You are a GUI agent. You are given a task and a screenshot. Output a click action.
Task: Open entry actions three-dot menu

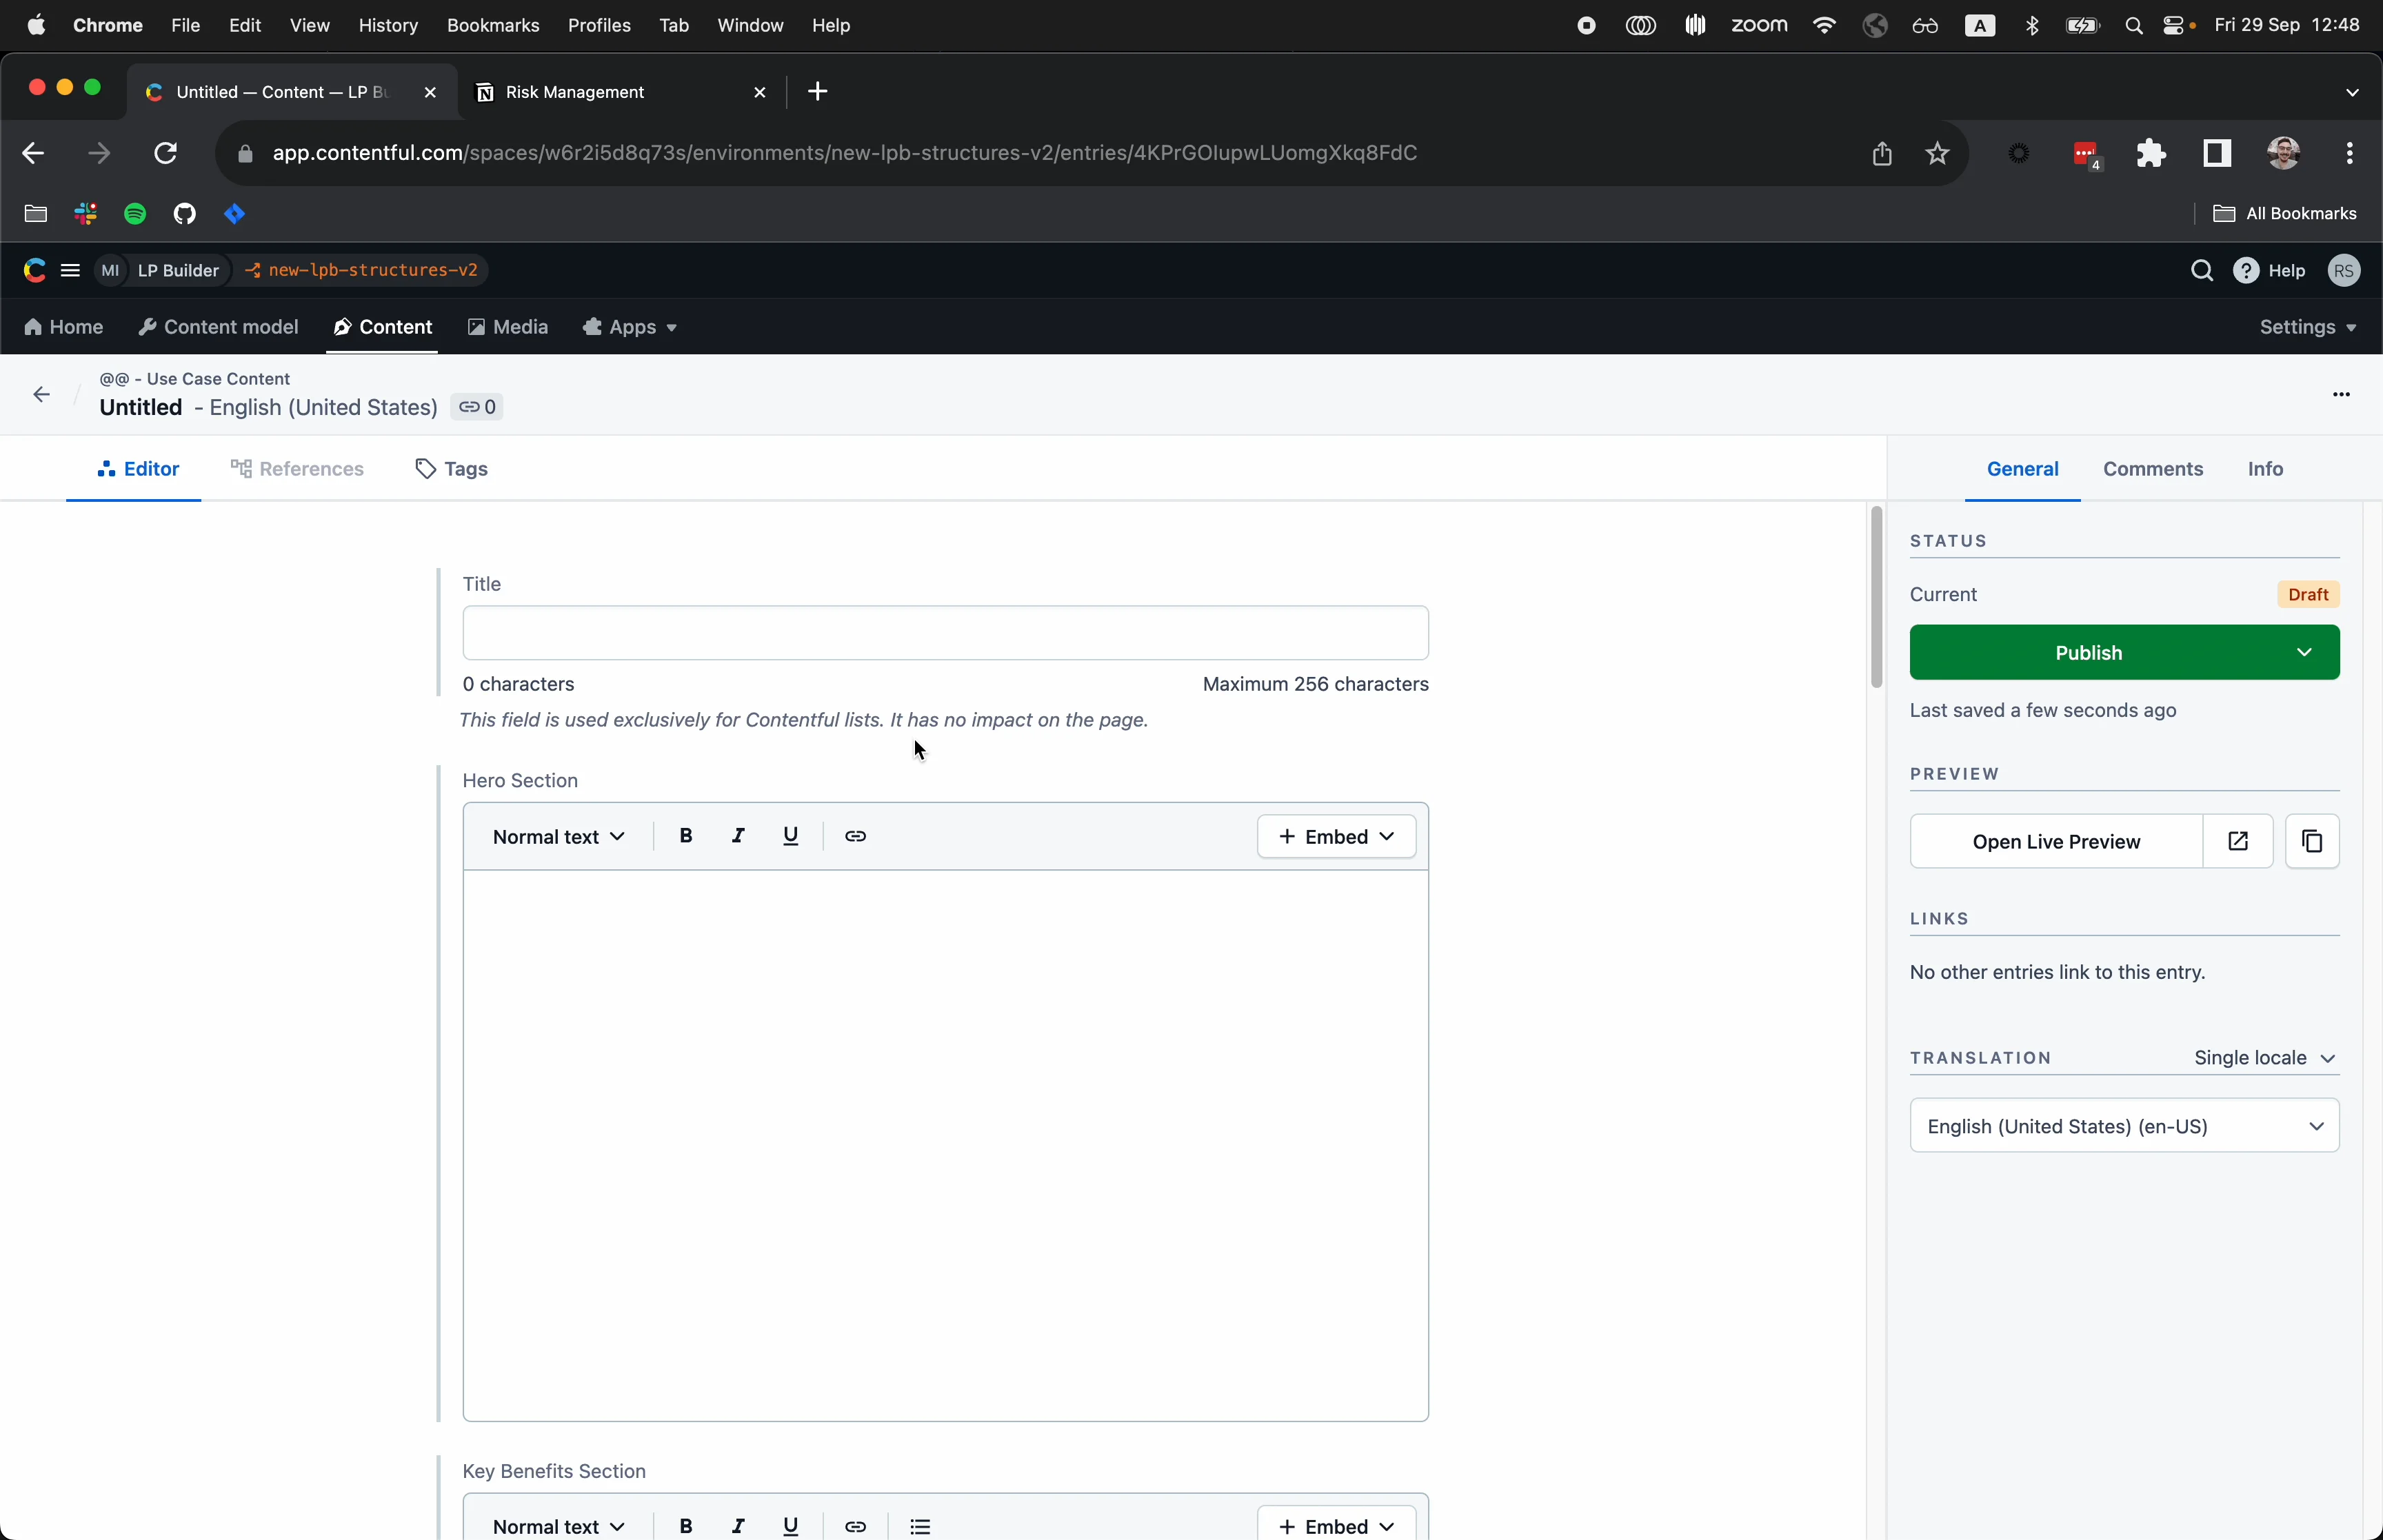pos(2341,395)
